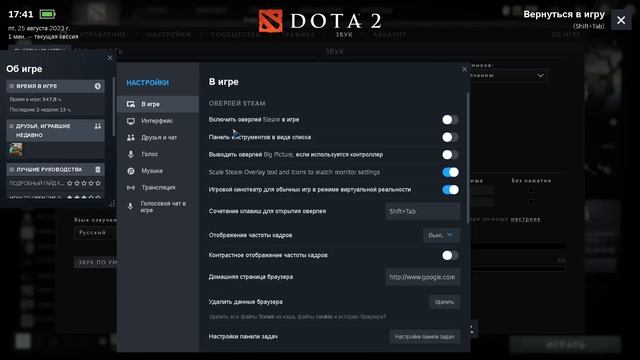Toggle 'Включить оверлей Steam в игре' switch
The height and width of the screenshot is (360, 640).
click(450, 120)
